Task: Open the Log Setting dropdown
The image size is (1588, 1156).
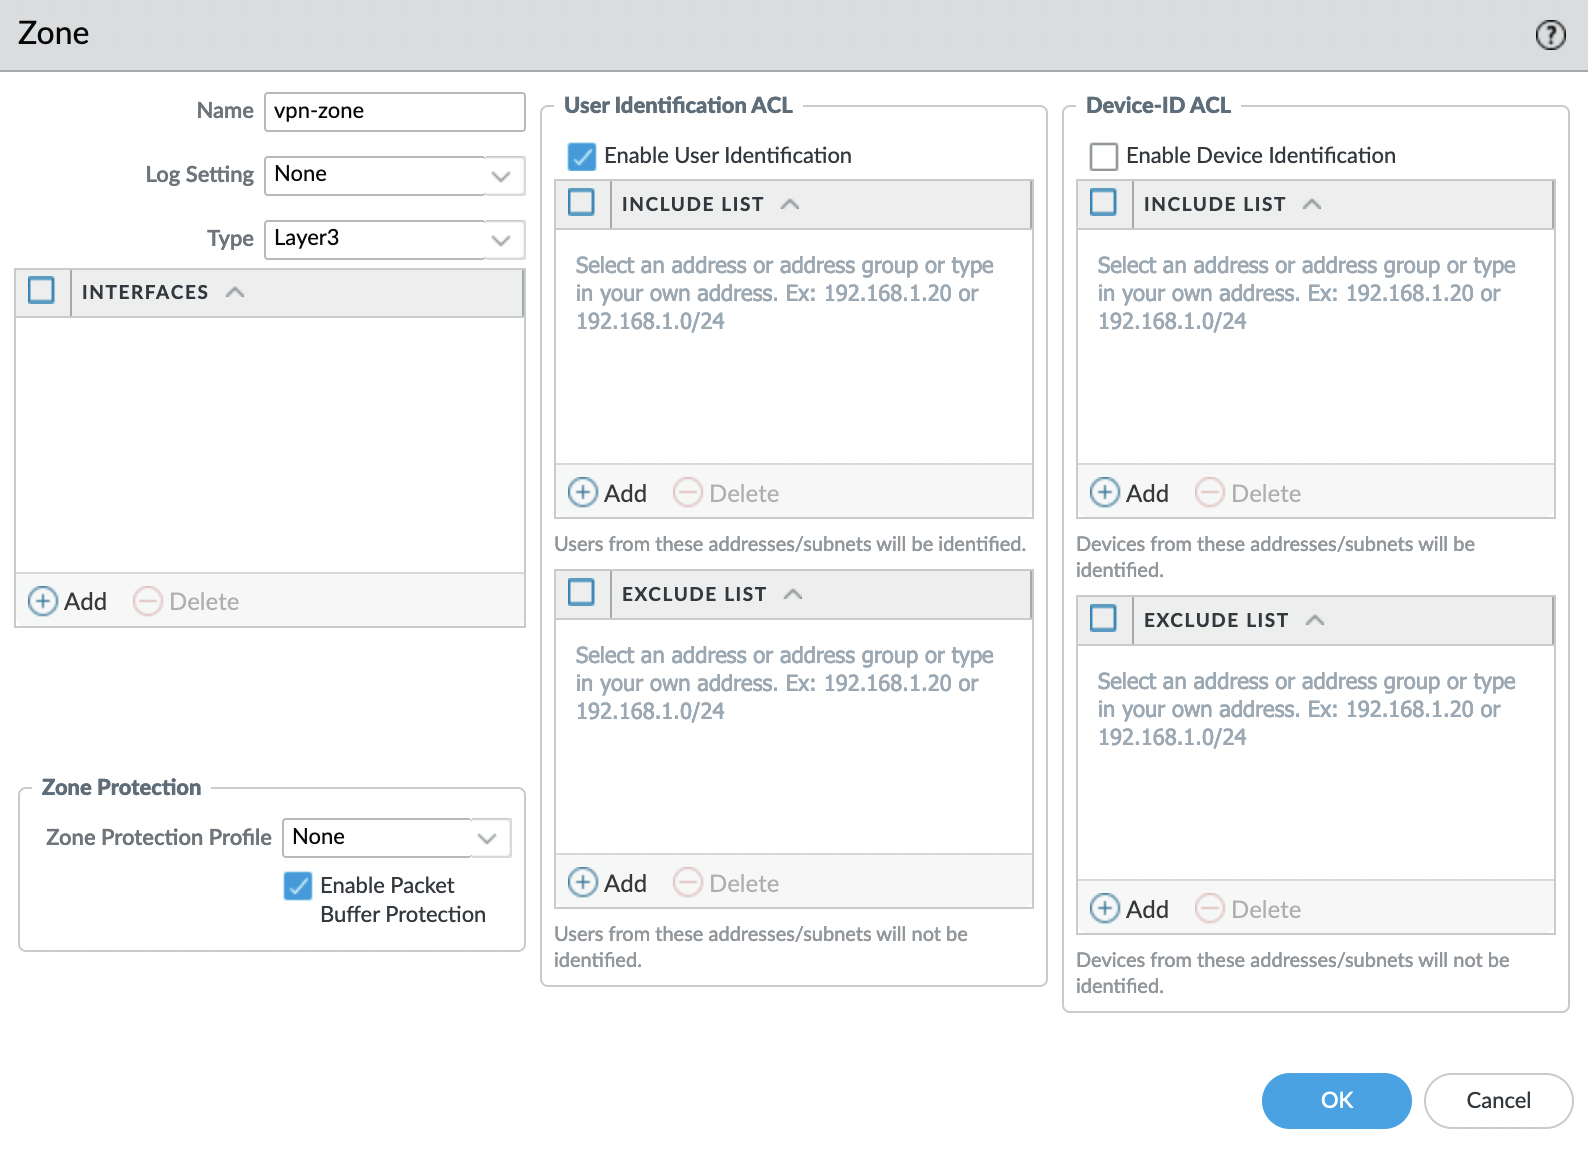Action: click(x=501, y=175)
